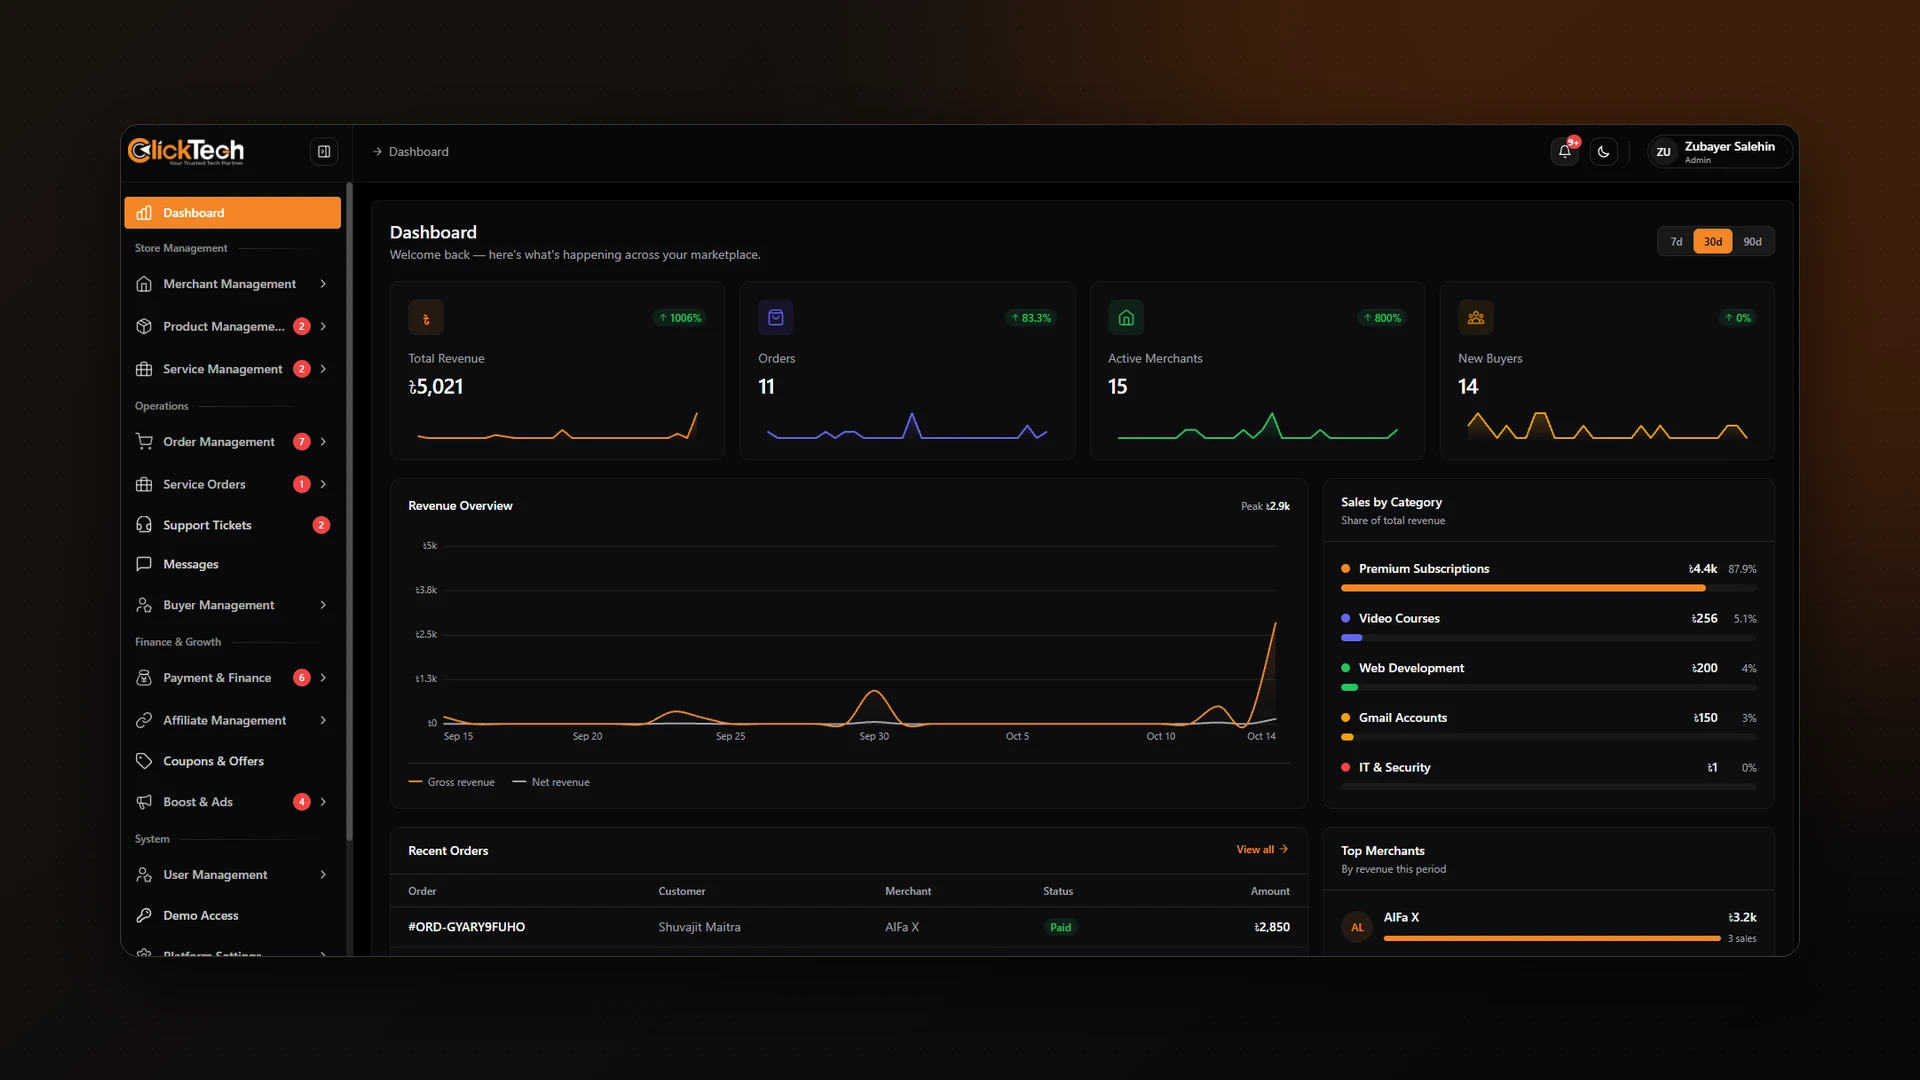Screen dimensions: 1920x1080
Task: Open Buyer Management menu item
Action: tap(232, 605)
